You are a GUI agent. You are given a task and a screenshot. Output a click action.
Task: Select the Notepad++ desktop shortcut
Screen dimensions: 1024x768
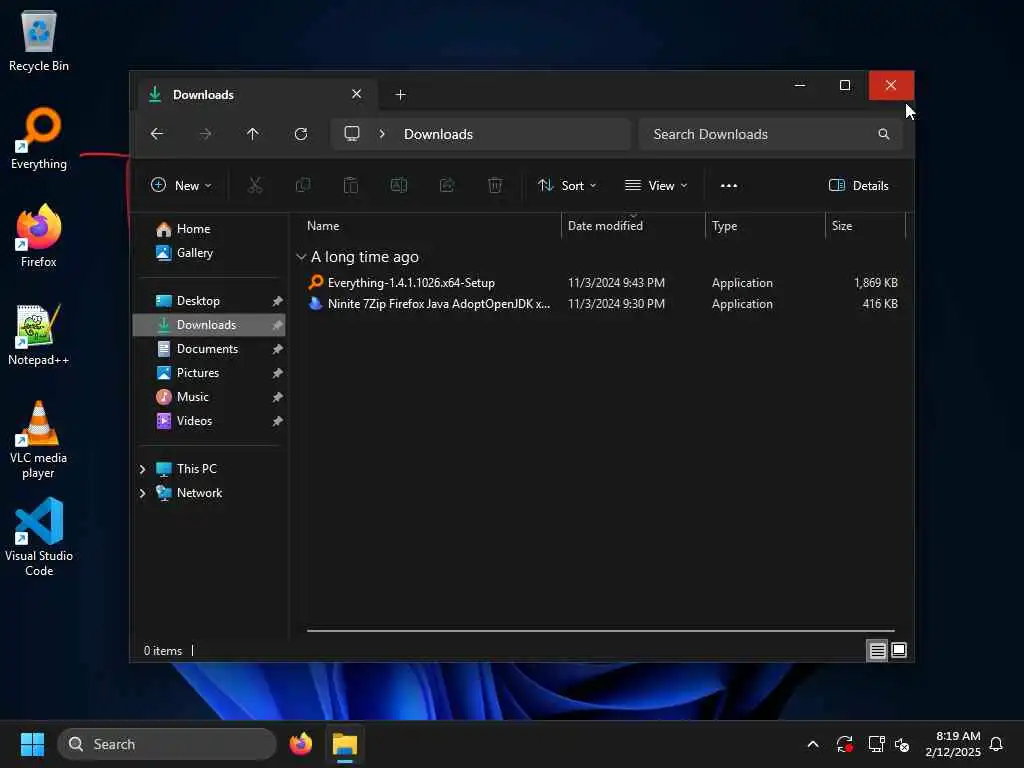tap(39, 335)
